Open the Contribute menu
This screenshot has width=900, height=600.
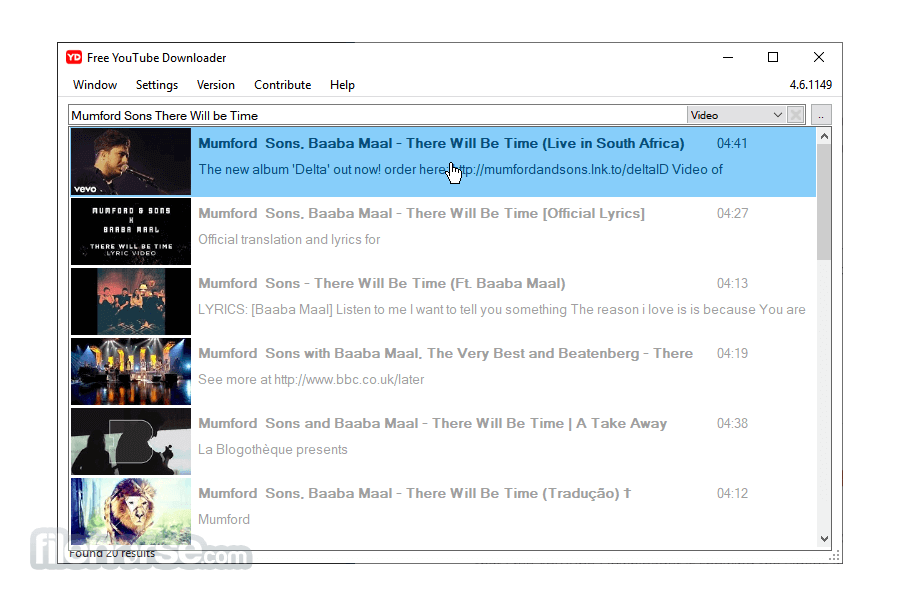(282, 85)
